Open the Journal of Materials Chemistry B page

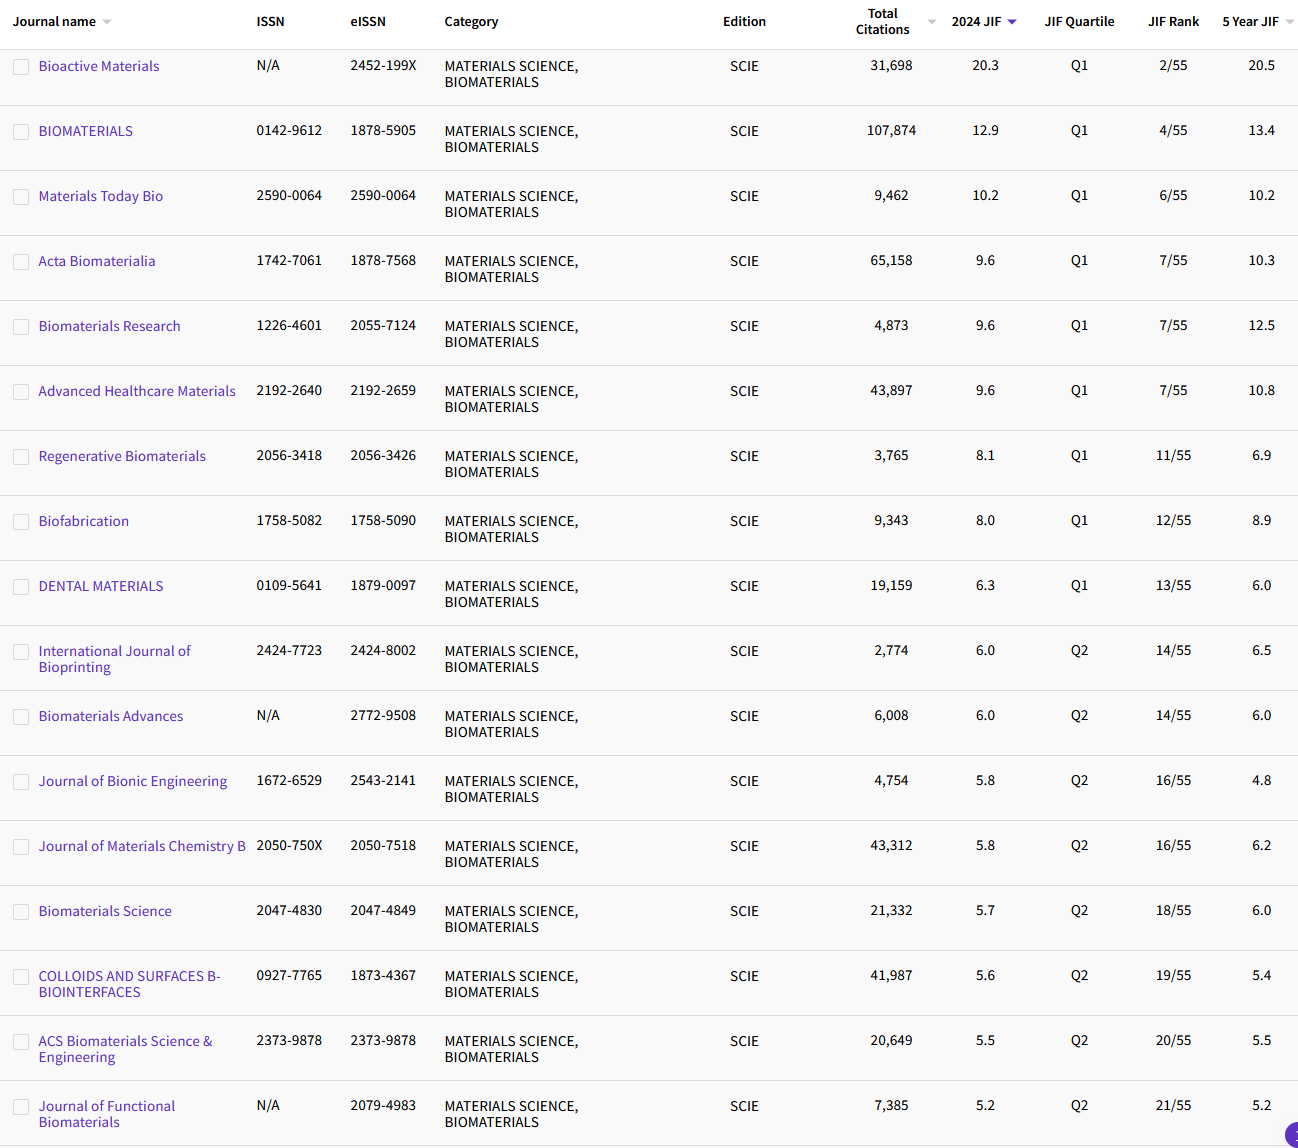pos(142,846)
